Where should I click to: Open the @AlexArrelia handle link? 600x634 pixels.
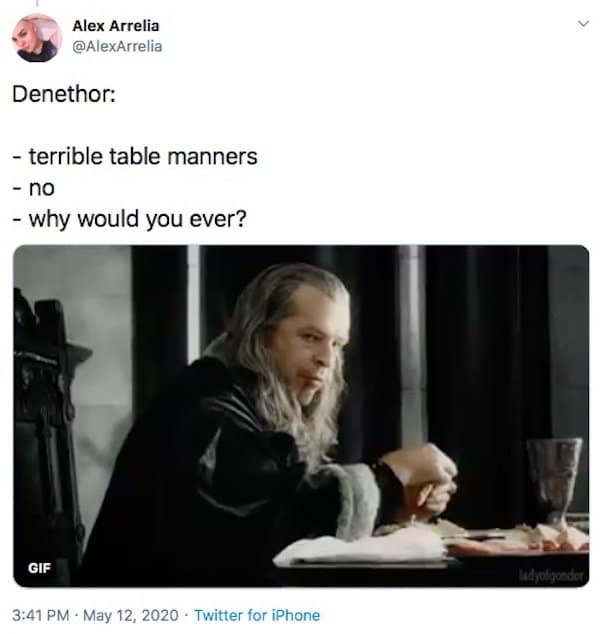click(117, 46)
